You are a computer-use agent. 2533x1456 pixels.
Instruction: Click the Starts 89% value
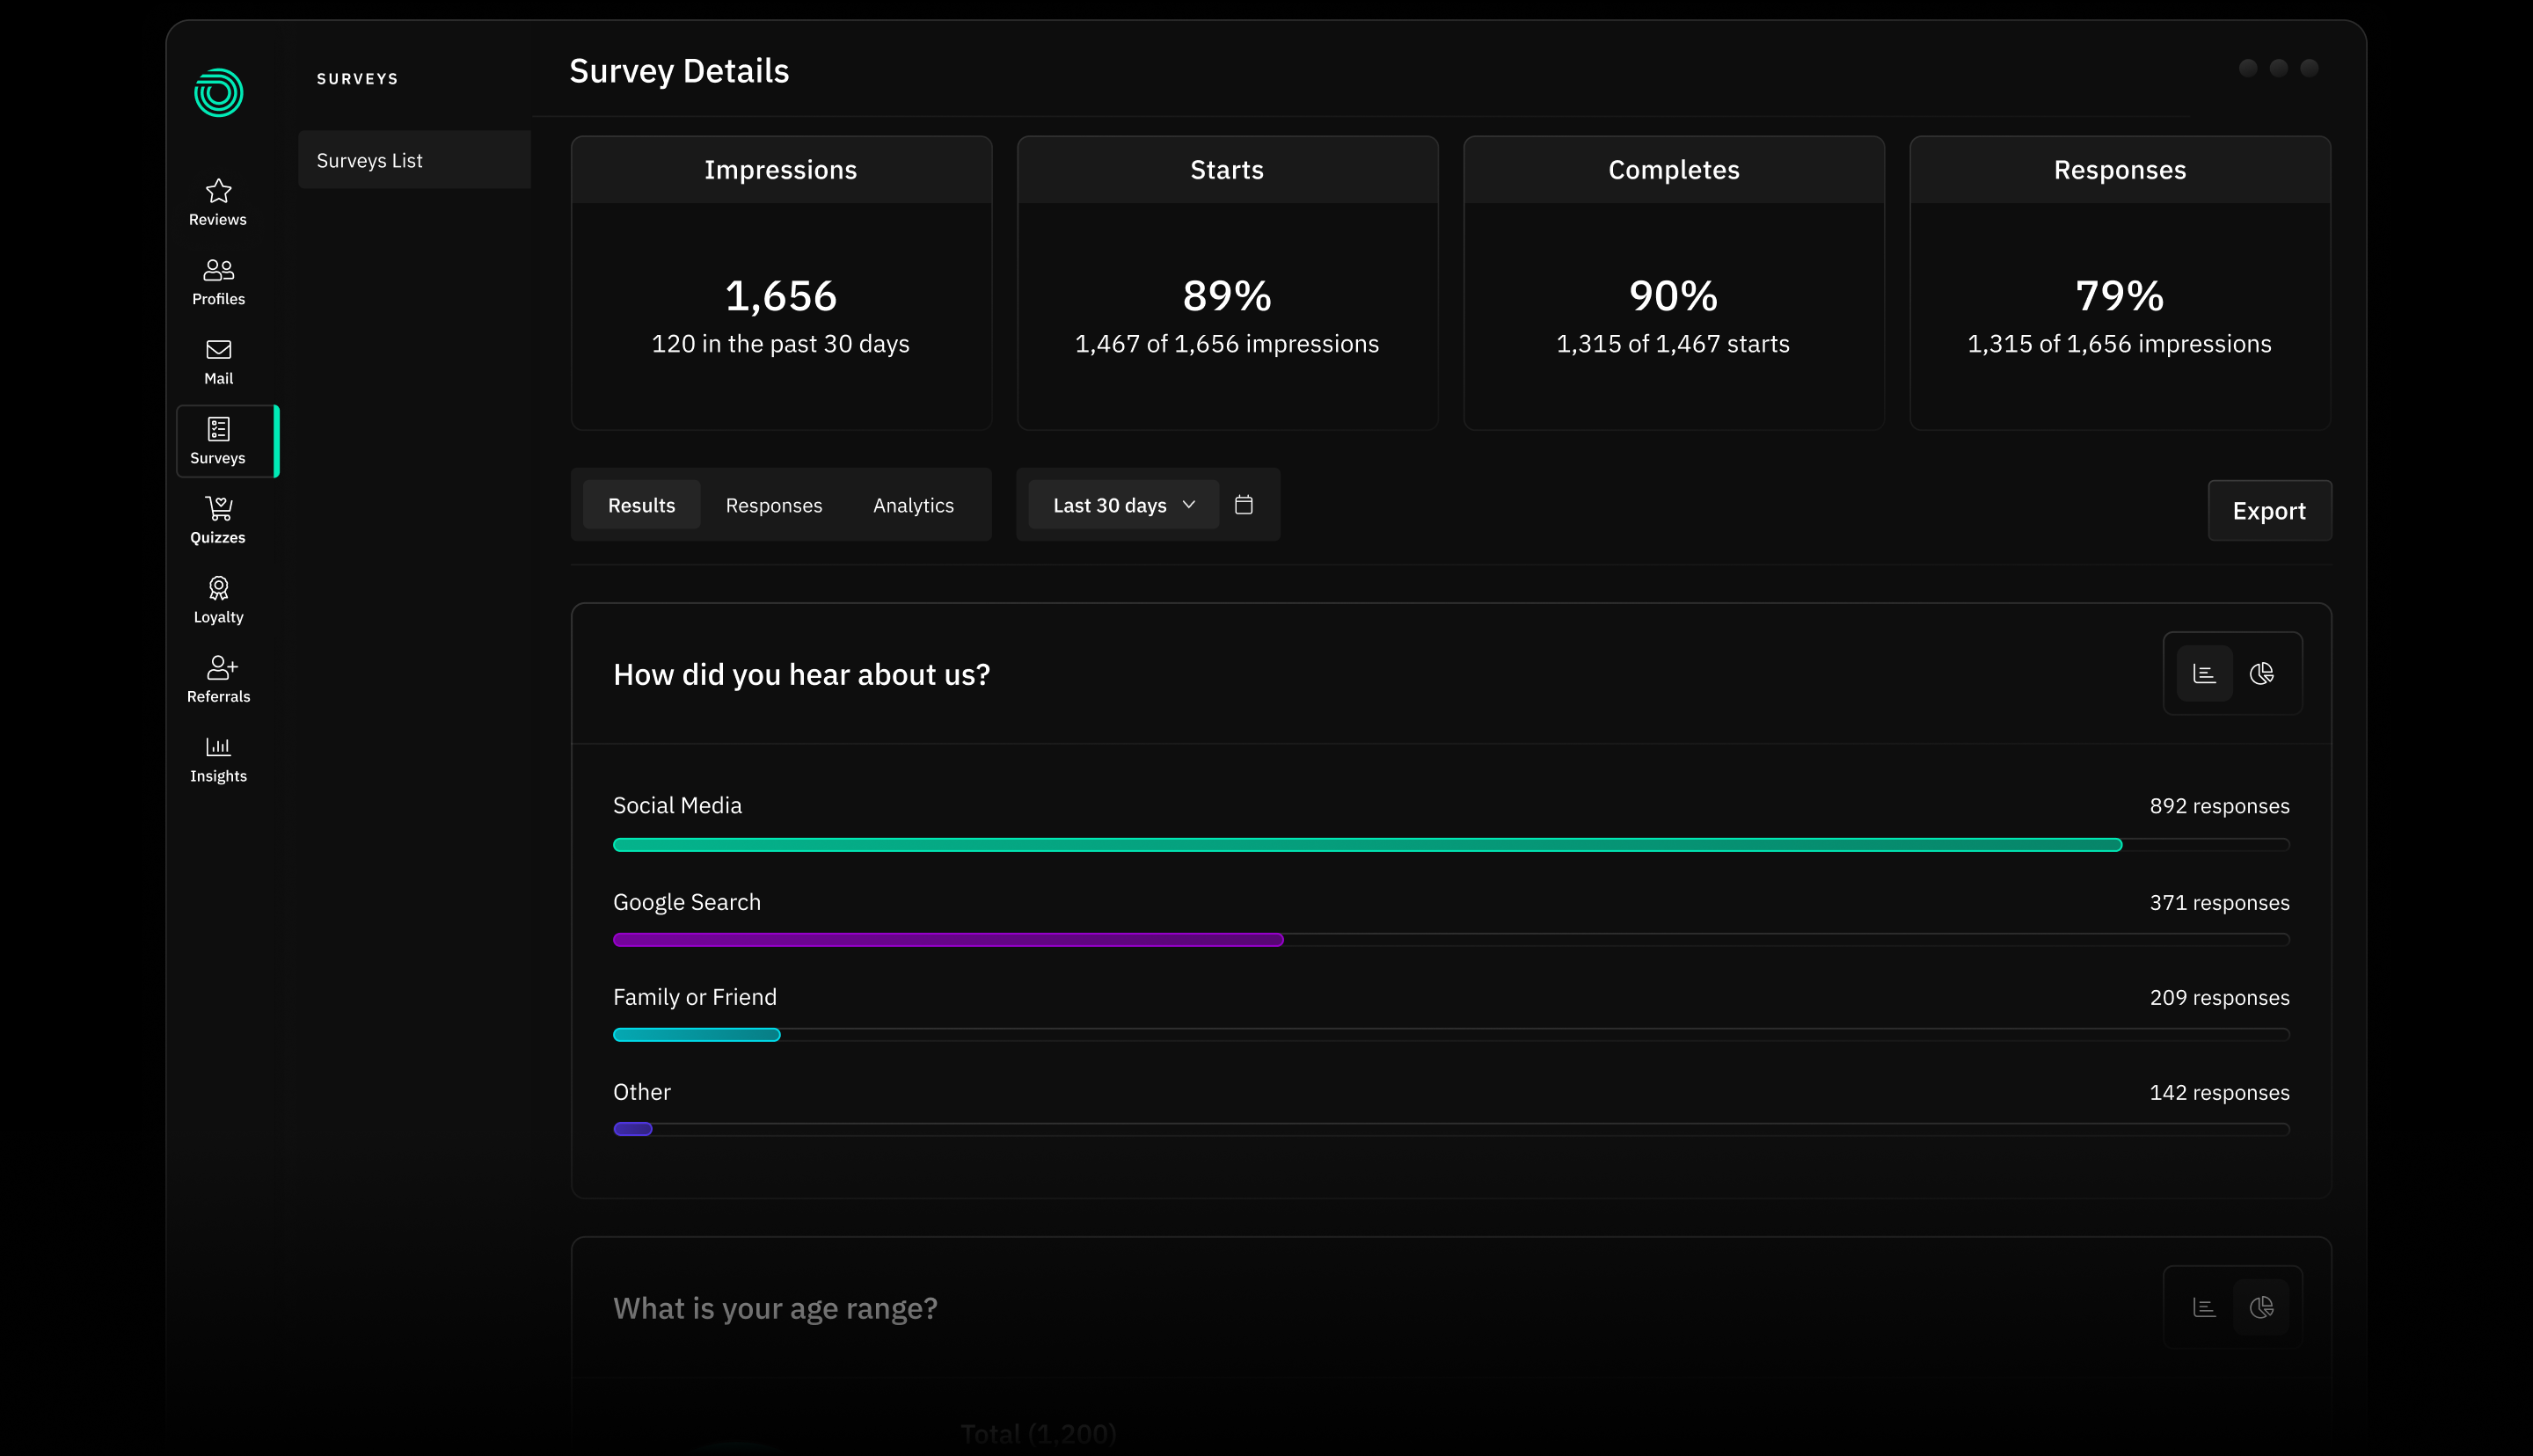tap(1227, 296)
